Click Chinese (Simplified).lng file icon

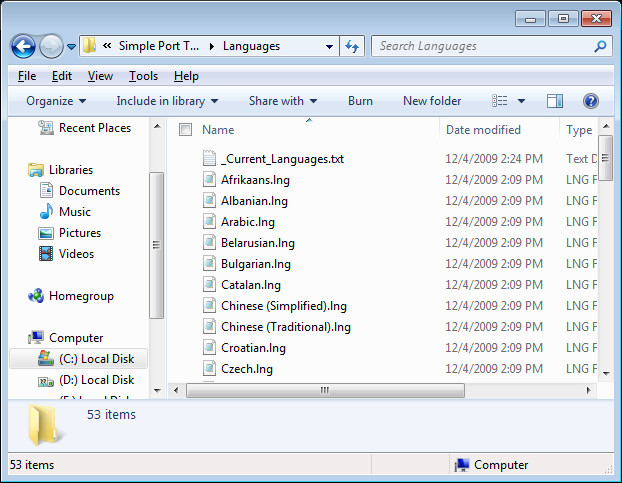click(x=209, y=306)
